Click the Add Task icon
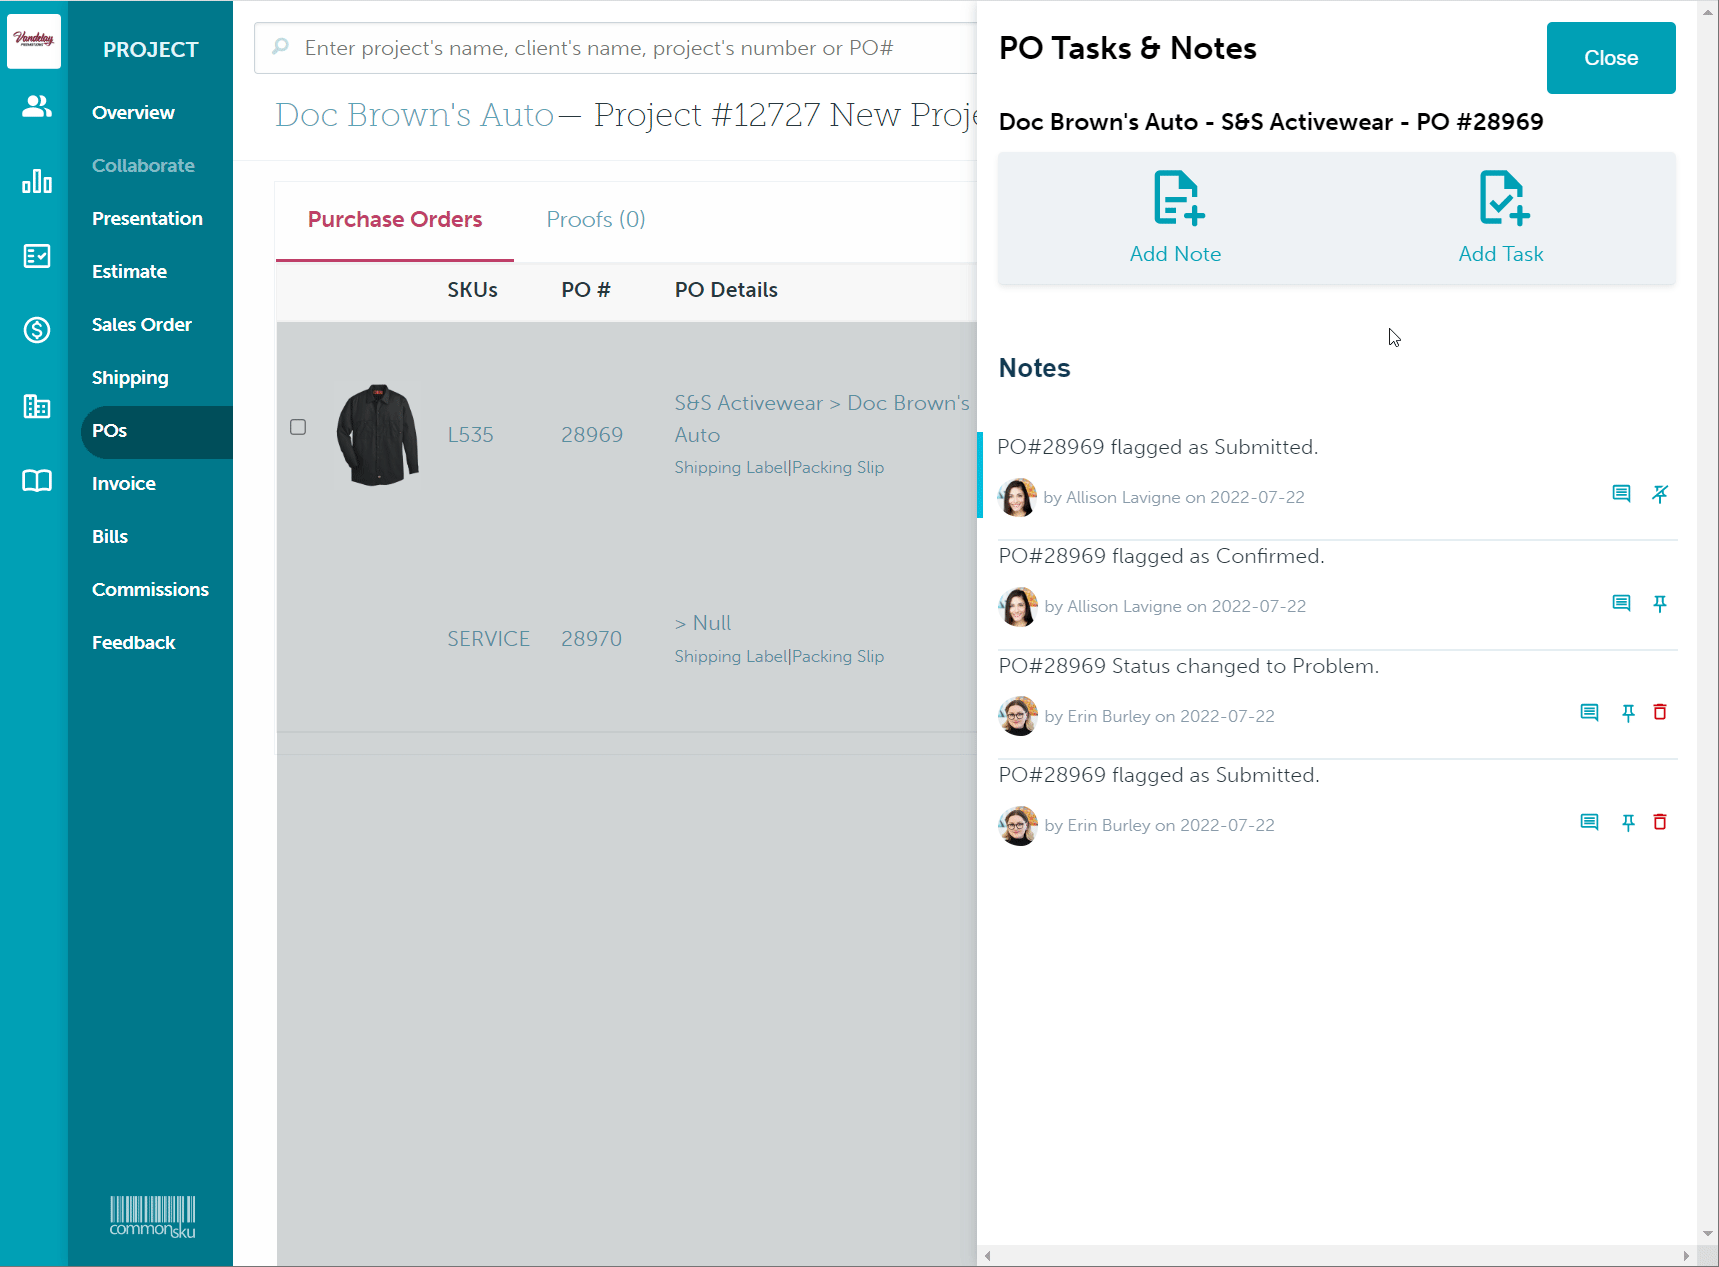Viewport: 1719px width, 1267px height. pyautogui.click(x=1502, y=198)
